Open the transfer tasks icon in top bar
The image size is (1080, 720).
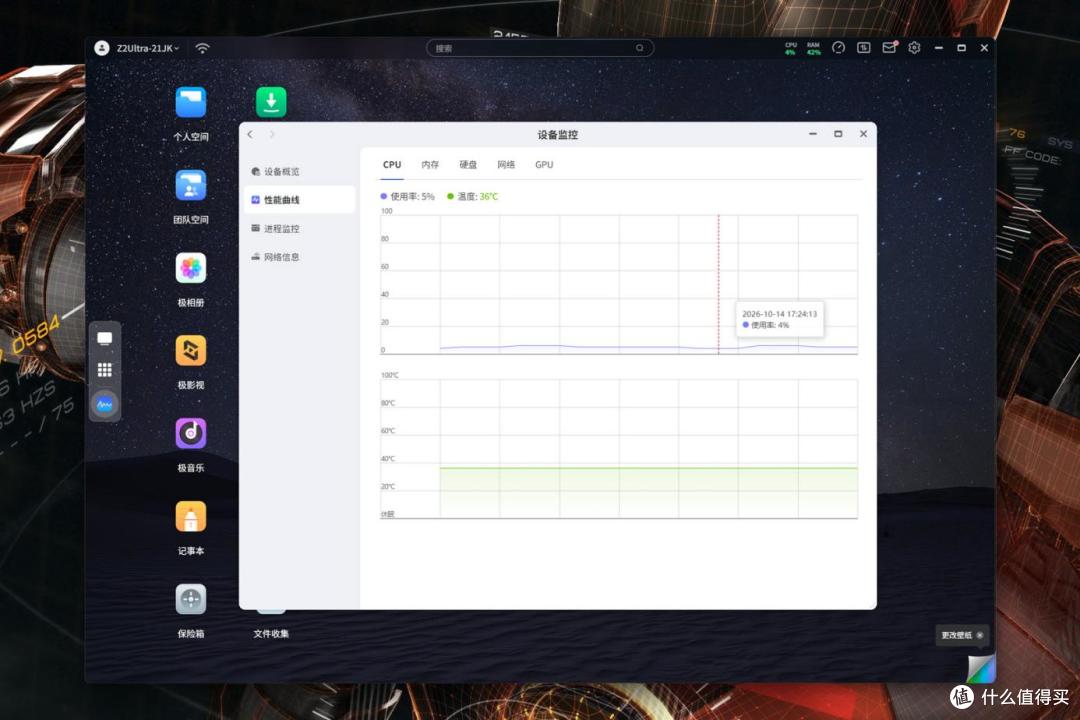click(x=864, y=48)
